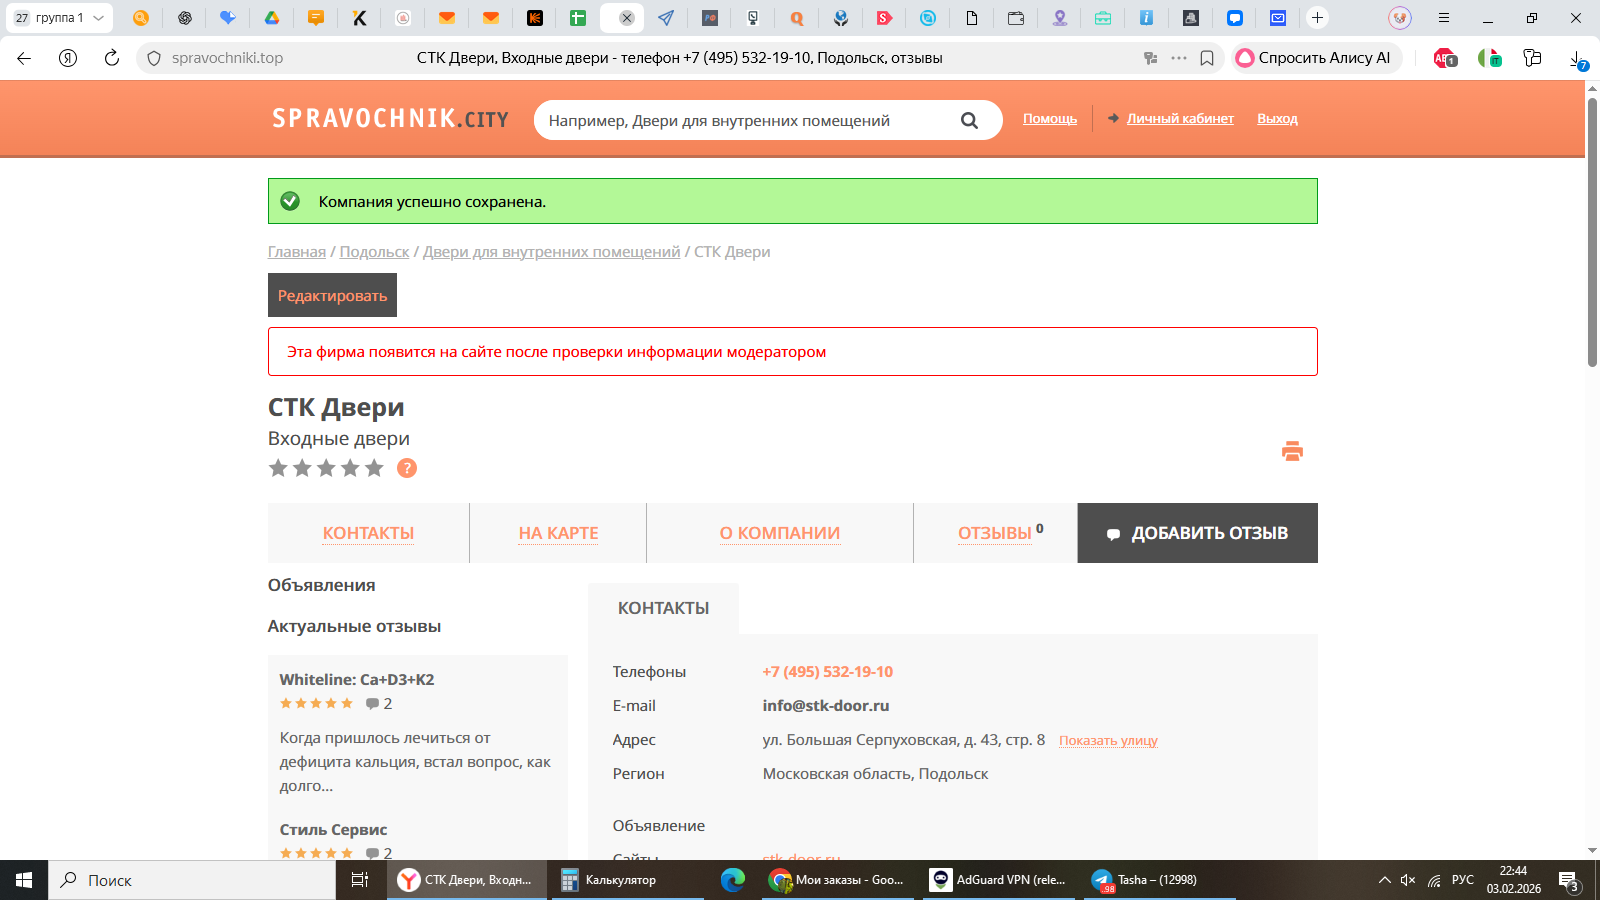The width and height of the screenshot is (1600, 900).
Task: Open the 'Подольск' breadcrumb link
Action: click(374, 252)
